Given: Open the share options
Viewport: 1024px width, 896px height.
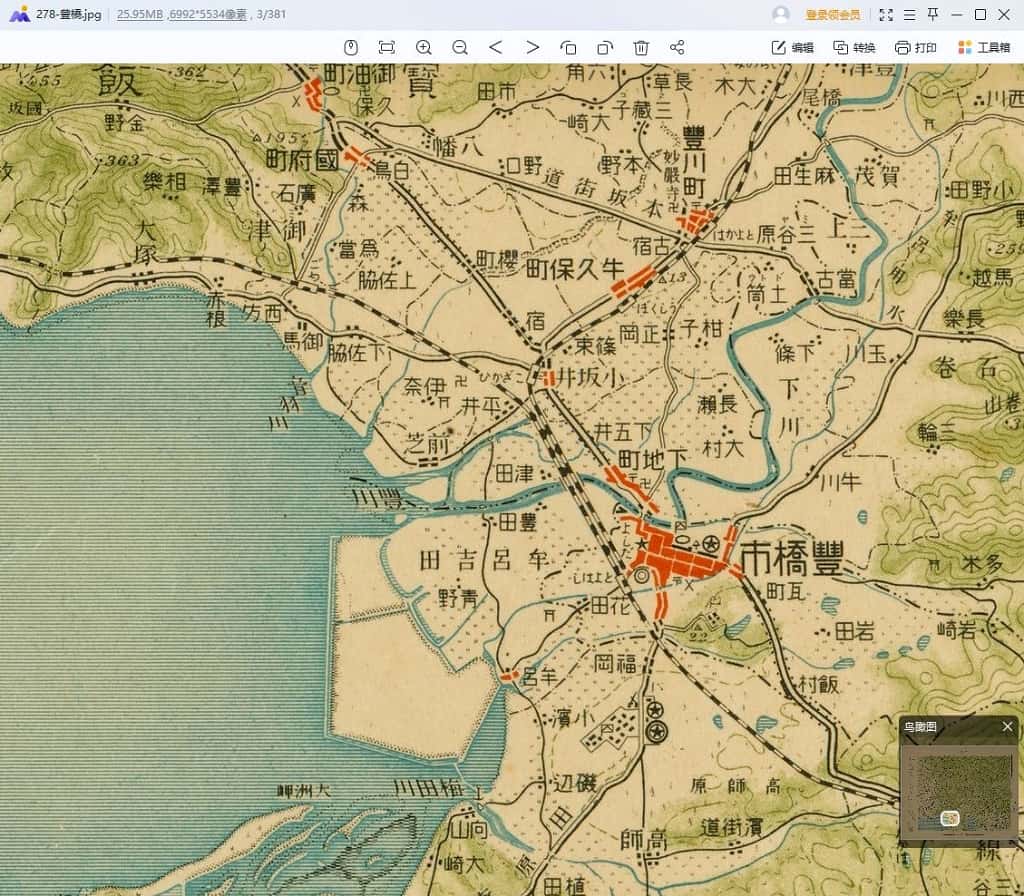Looking at the screenshot, I should pyautogui.click(x=677, y=47).
